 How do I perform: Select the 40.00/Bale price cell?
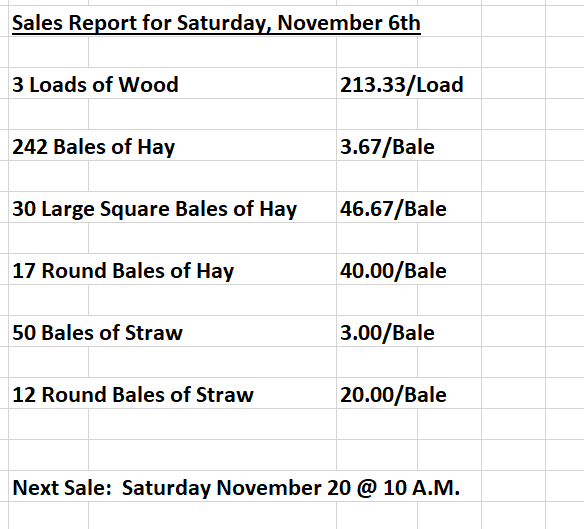click(x=393, y=270)
